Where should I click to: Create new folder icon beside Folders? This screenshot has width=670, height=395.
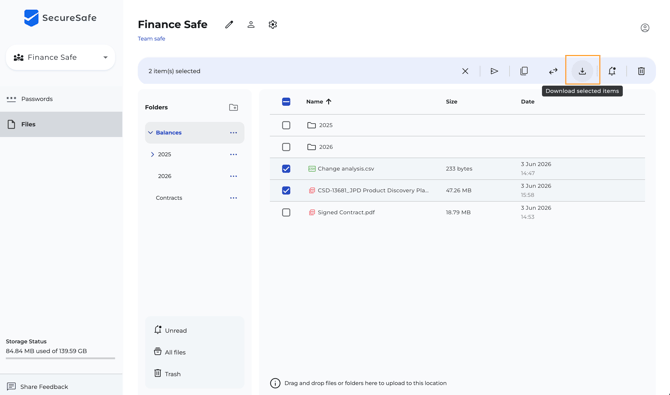point(233,107)
